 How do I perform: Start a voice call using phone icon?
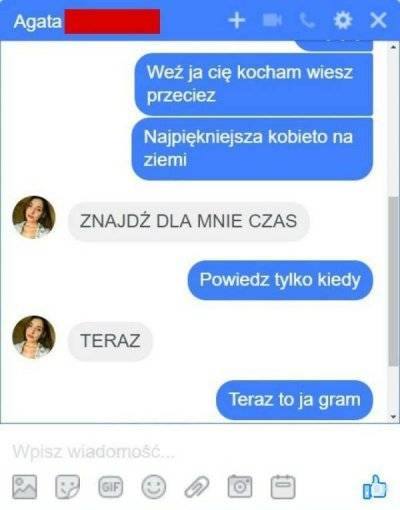(x=307, y=21)
